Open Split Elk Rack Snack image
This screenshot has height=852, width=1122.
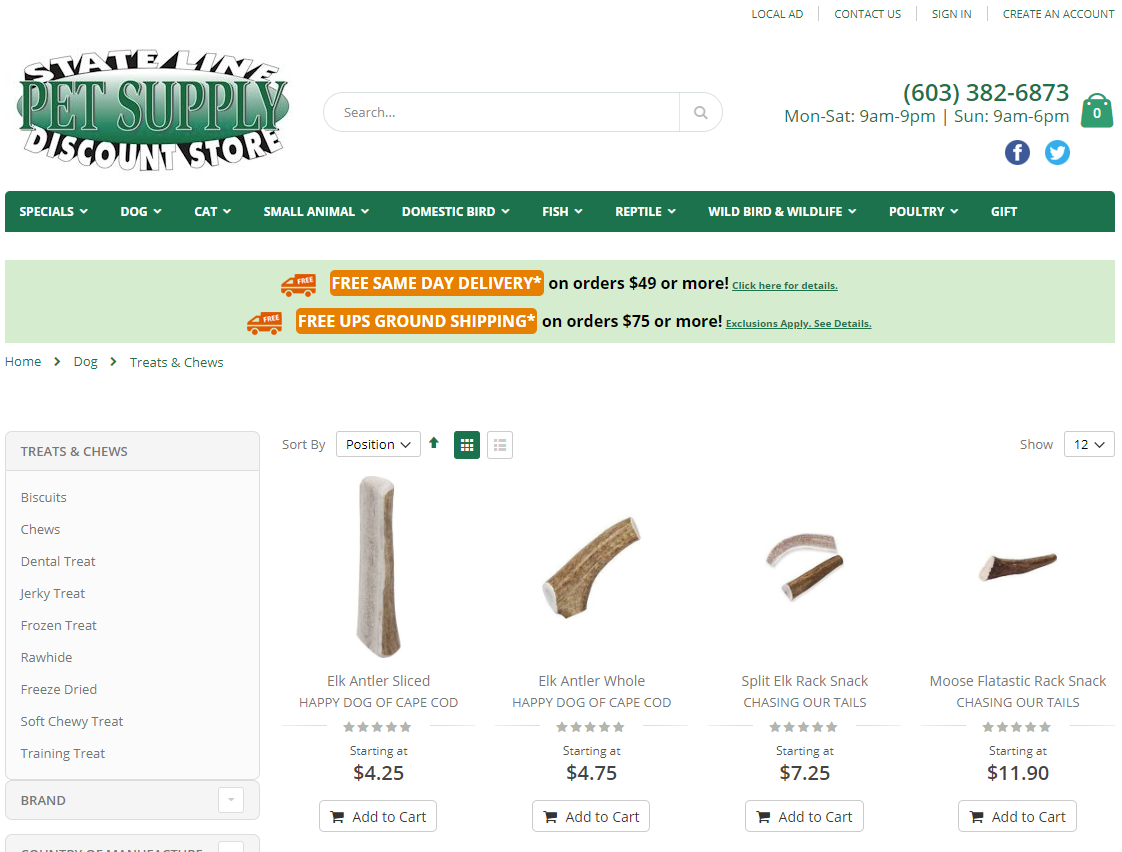(804, 566)
